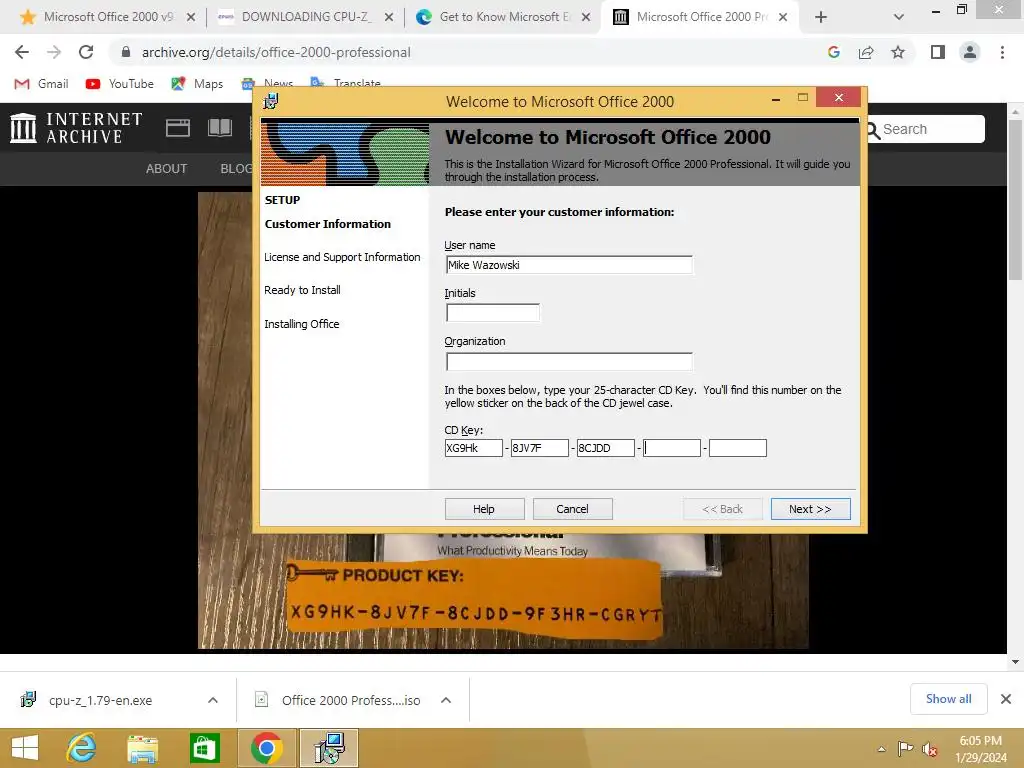Open the YouTube bookmark
The image size is (1024, 768).
(120, 84)
